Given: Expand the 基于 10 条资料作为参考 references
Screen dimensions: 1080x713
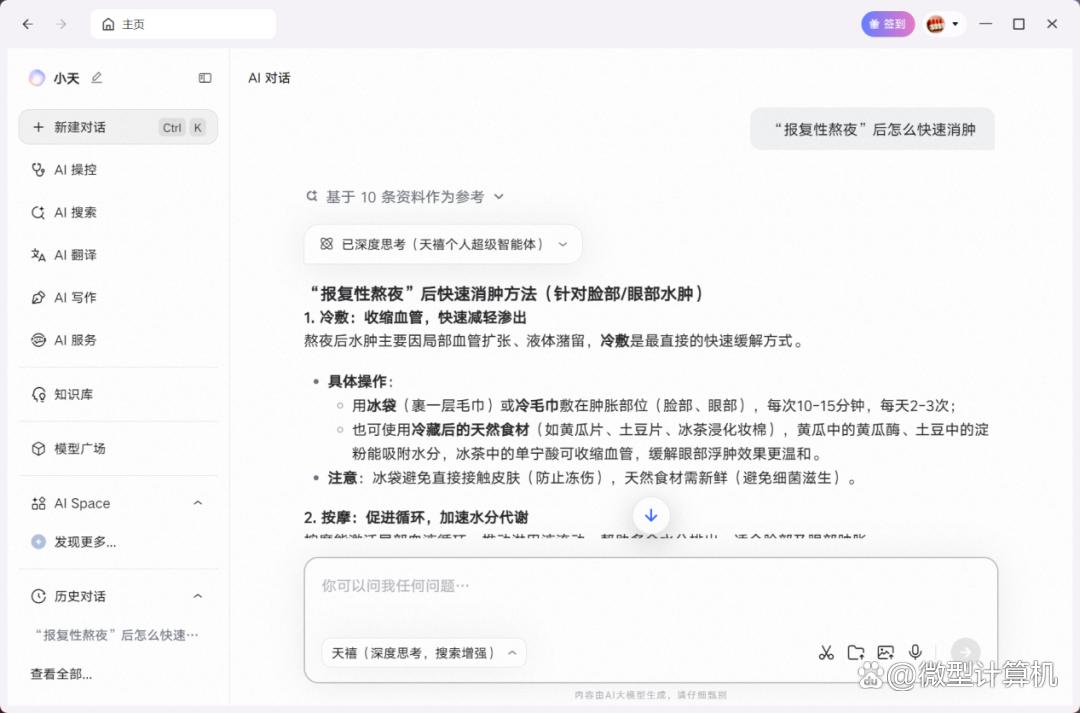Looking at the screenshot, I should 405,197.
